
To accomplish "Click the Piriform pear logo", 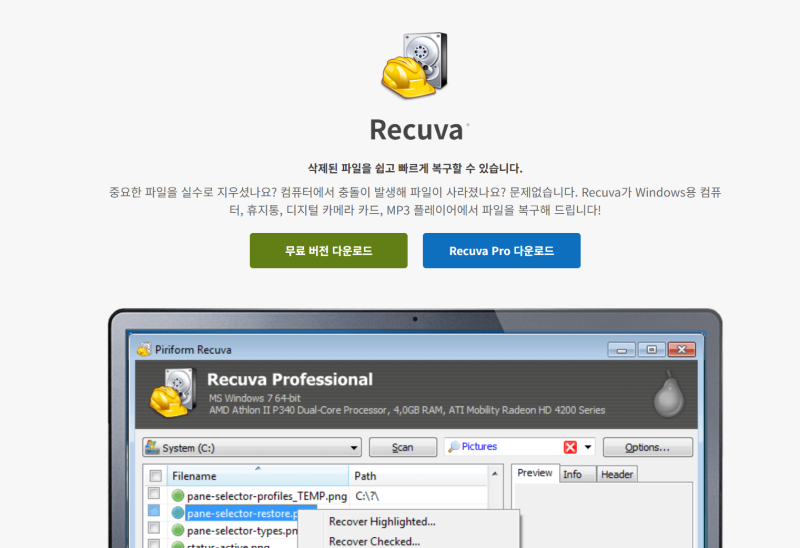I will pyautogui.click(x=669, y=394).
